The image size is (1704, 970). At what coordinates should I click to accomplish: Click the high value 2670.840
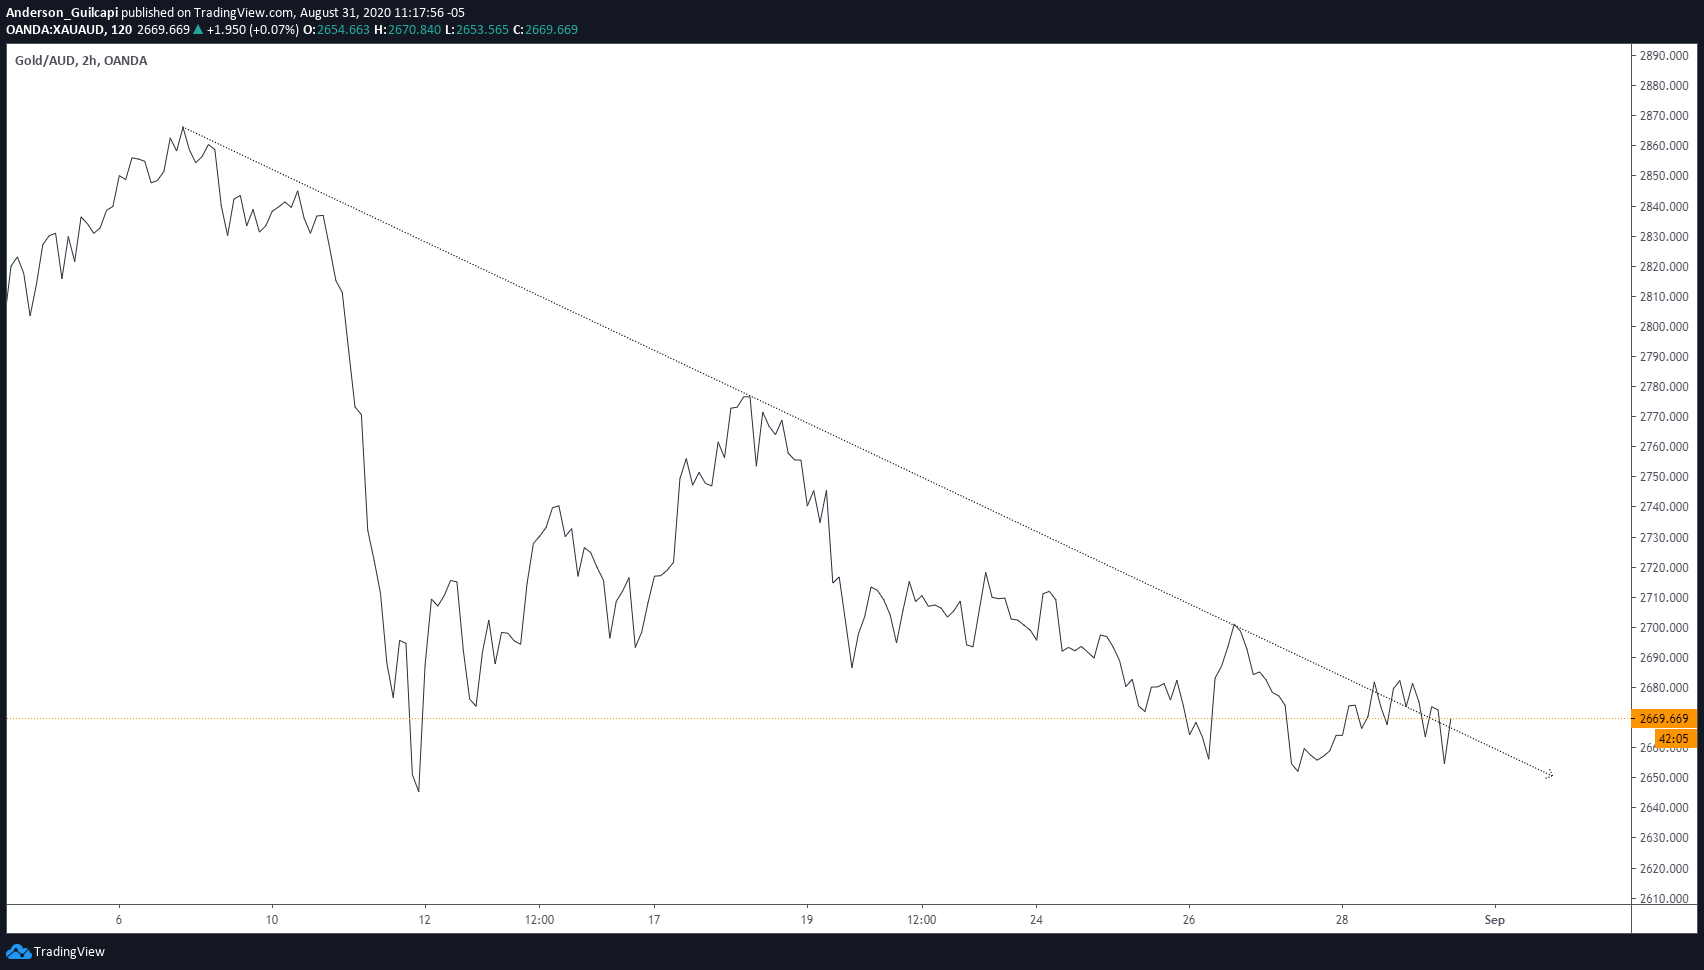(414, 29)
